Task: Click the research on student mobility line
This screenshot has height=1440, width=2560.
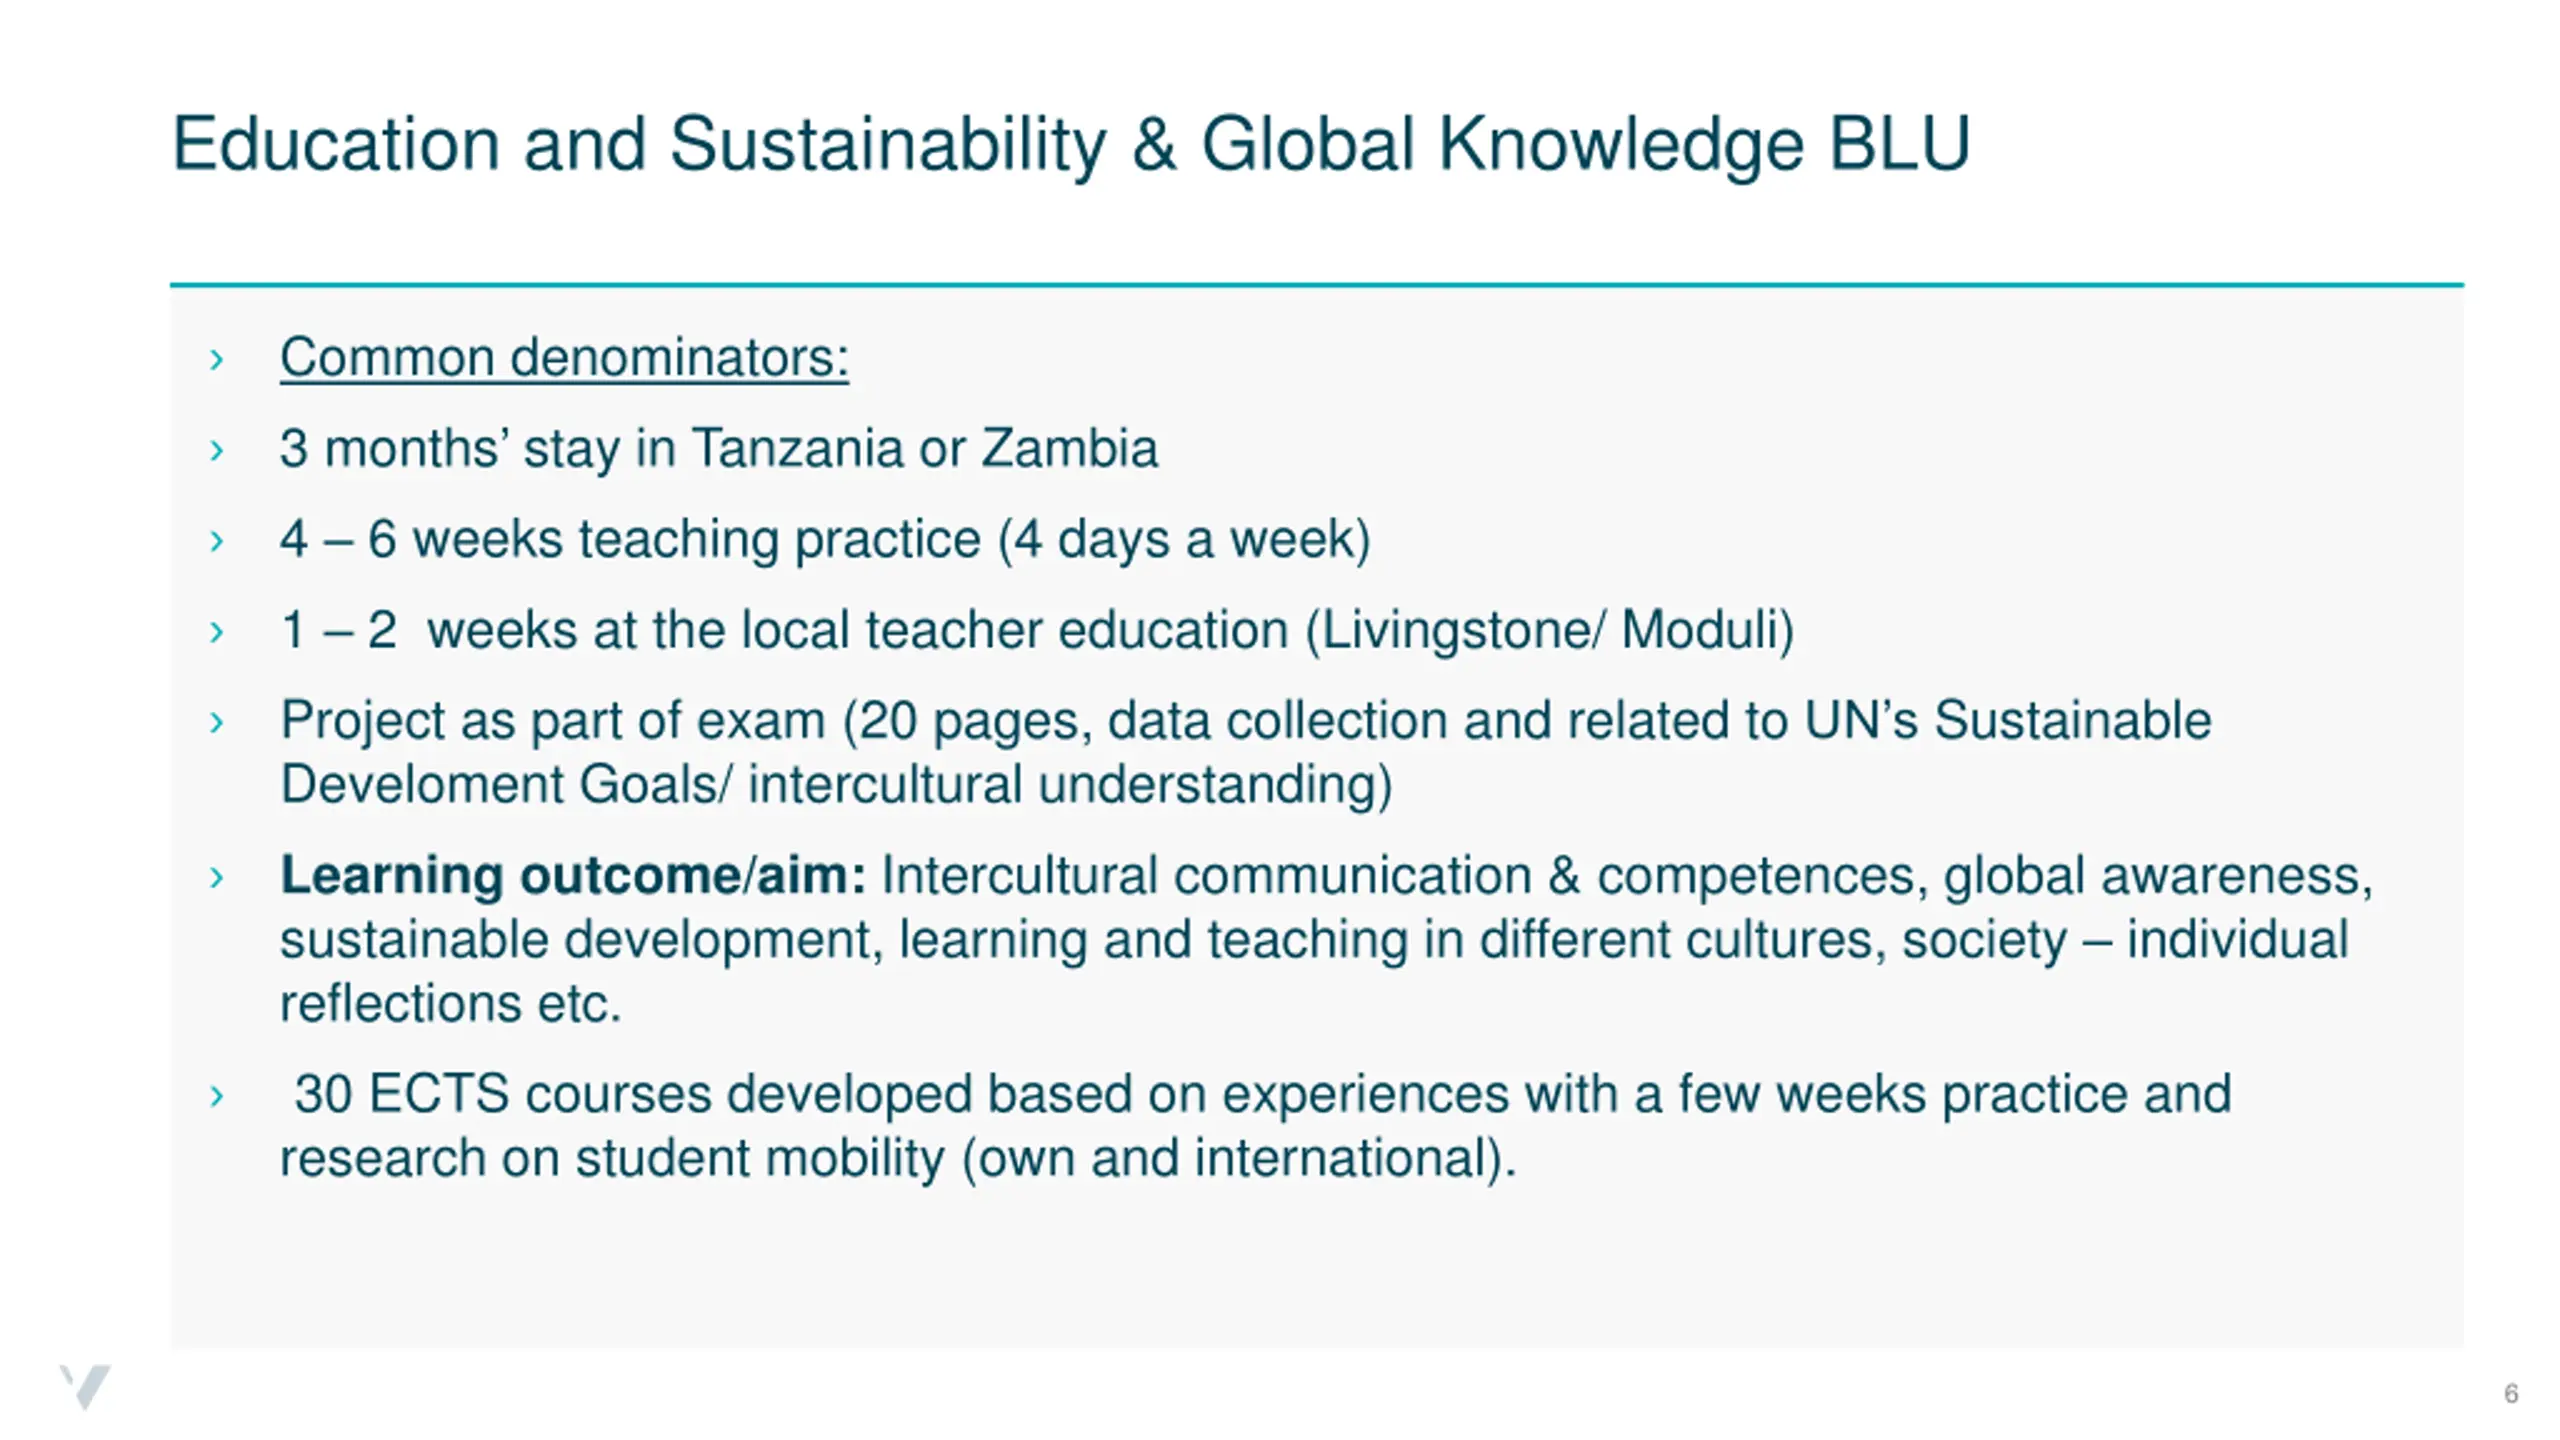Action: pos(898,1158)
